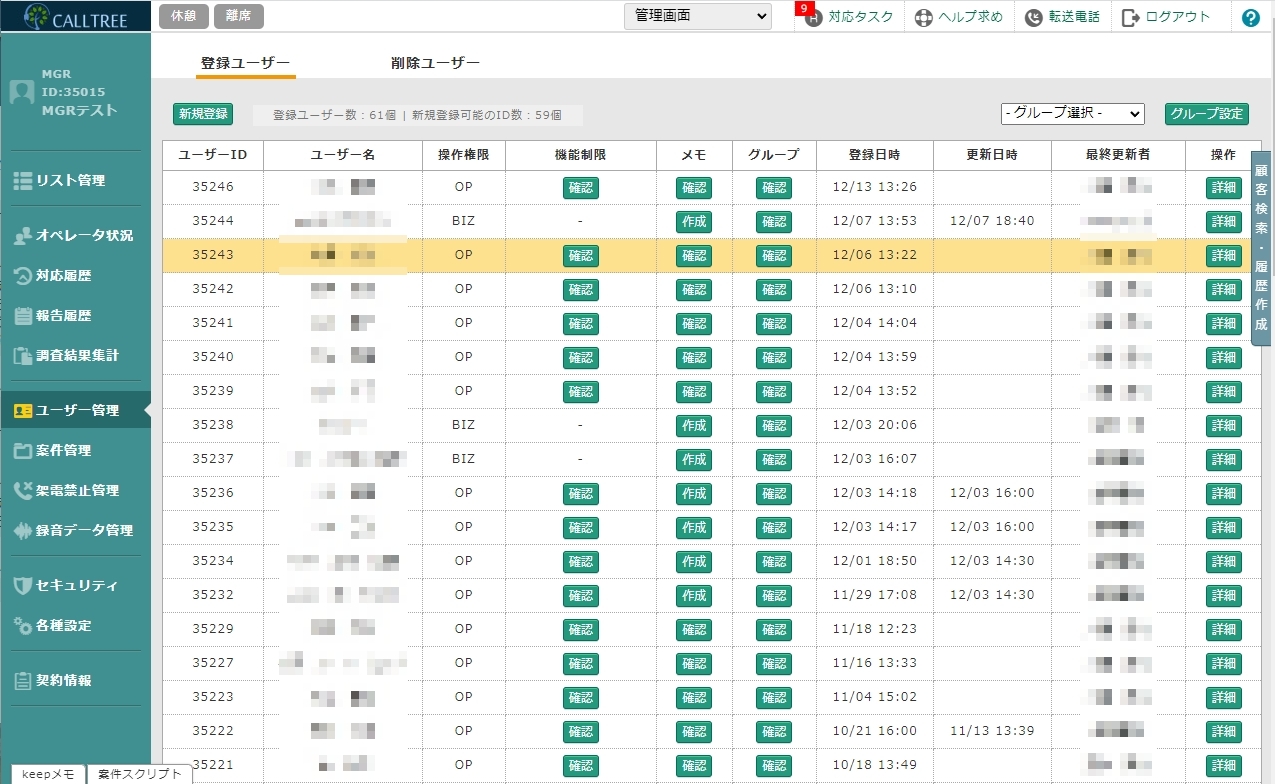Click the 対応タスク task icon
Screen dimensions: 1275x784
coord(813,18)
